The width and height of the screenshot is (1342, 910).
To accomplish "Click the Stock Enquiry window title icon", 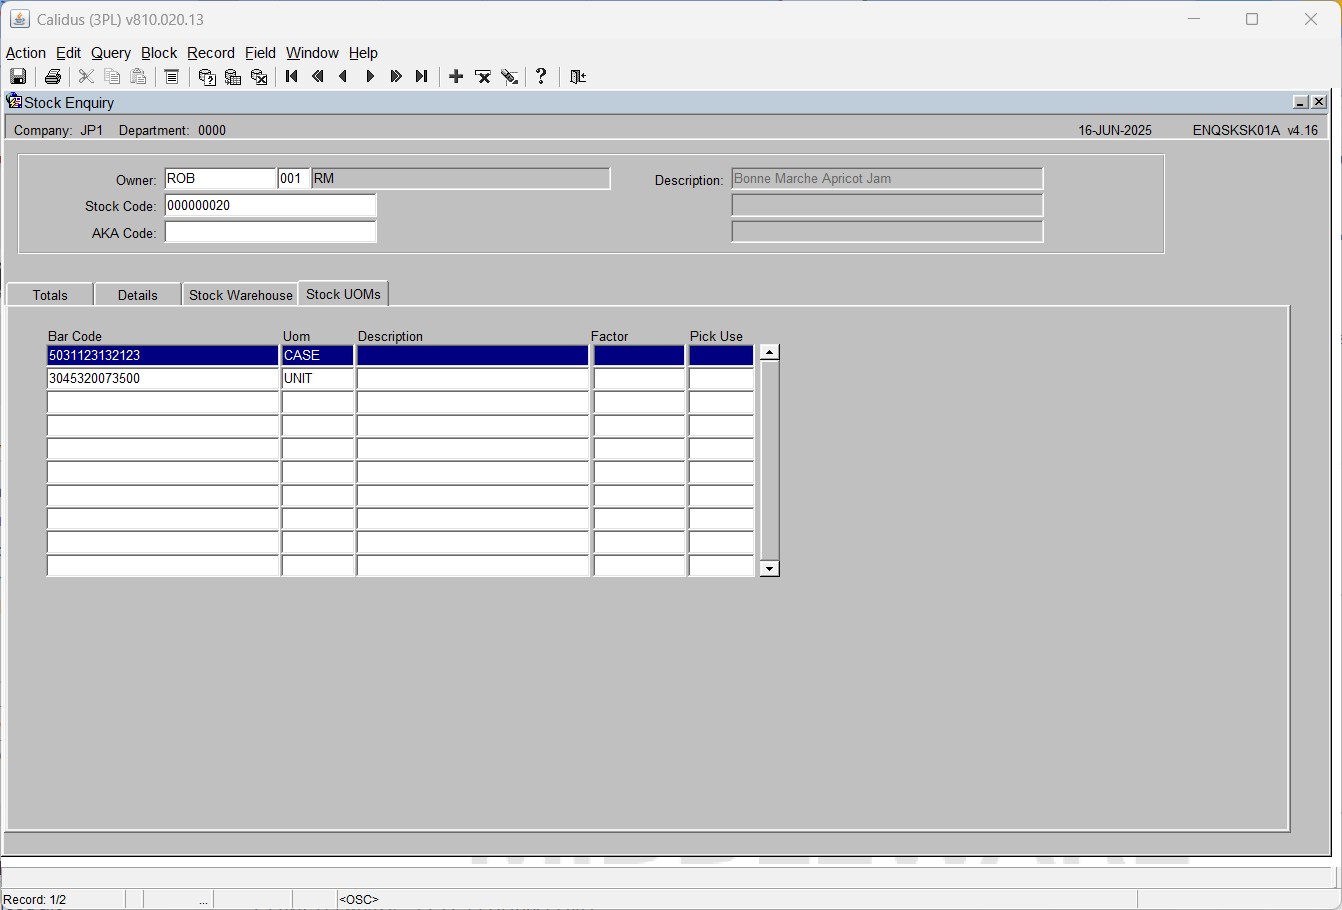I will (14, 102).
